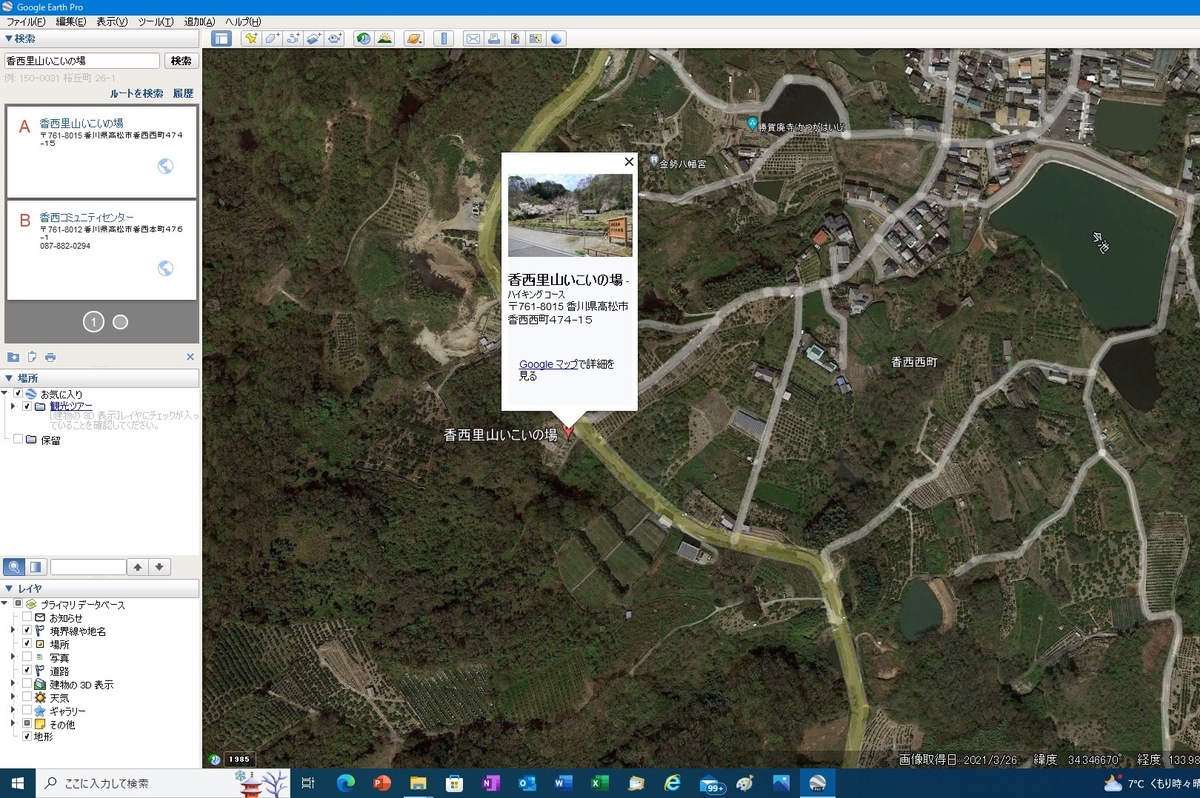The image size is (1200, 798).
Task: Open the ヘルプ menu
Action: [x=243, y=21]
